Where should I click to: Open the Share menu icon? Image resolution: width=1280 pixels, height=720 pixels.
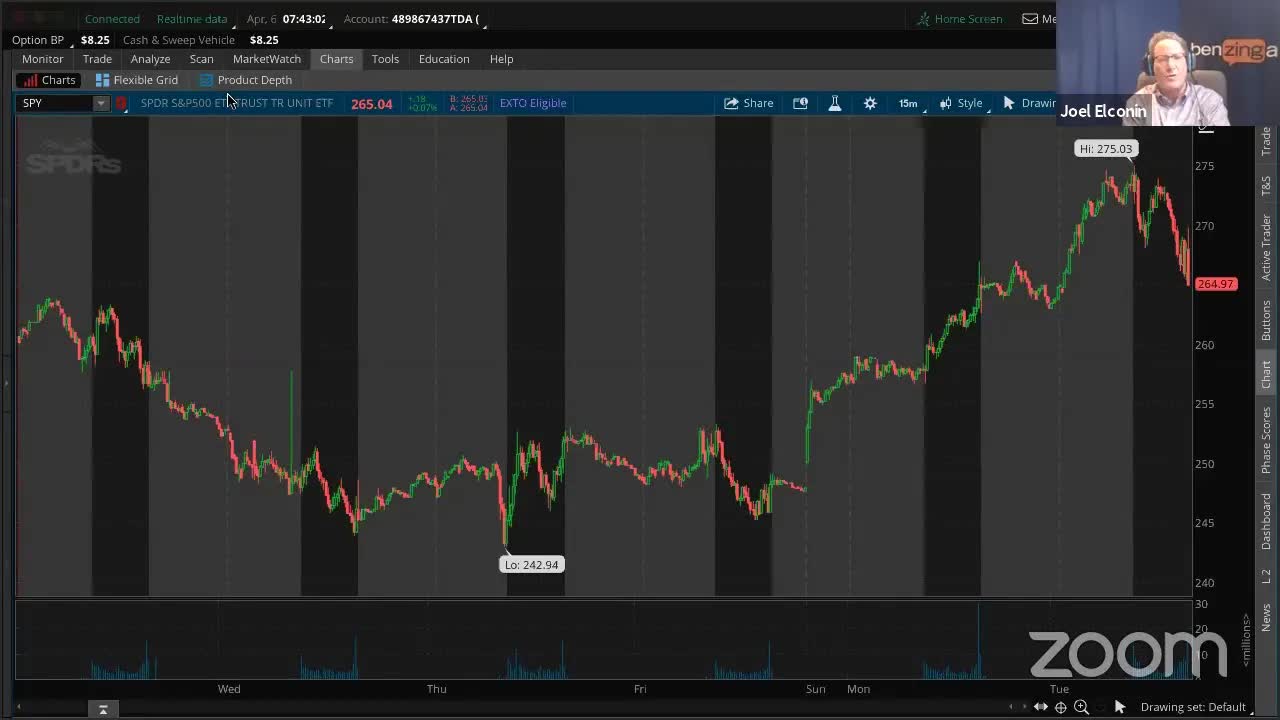pyautogui.click(x=731, y=103)
